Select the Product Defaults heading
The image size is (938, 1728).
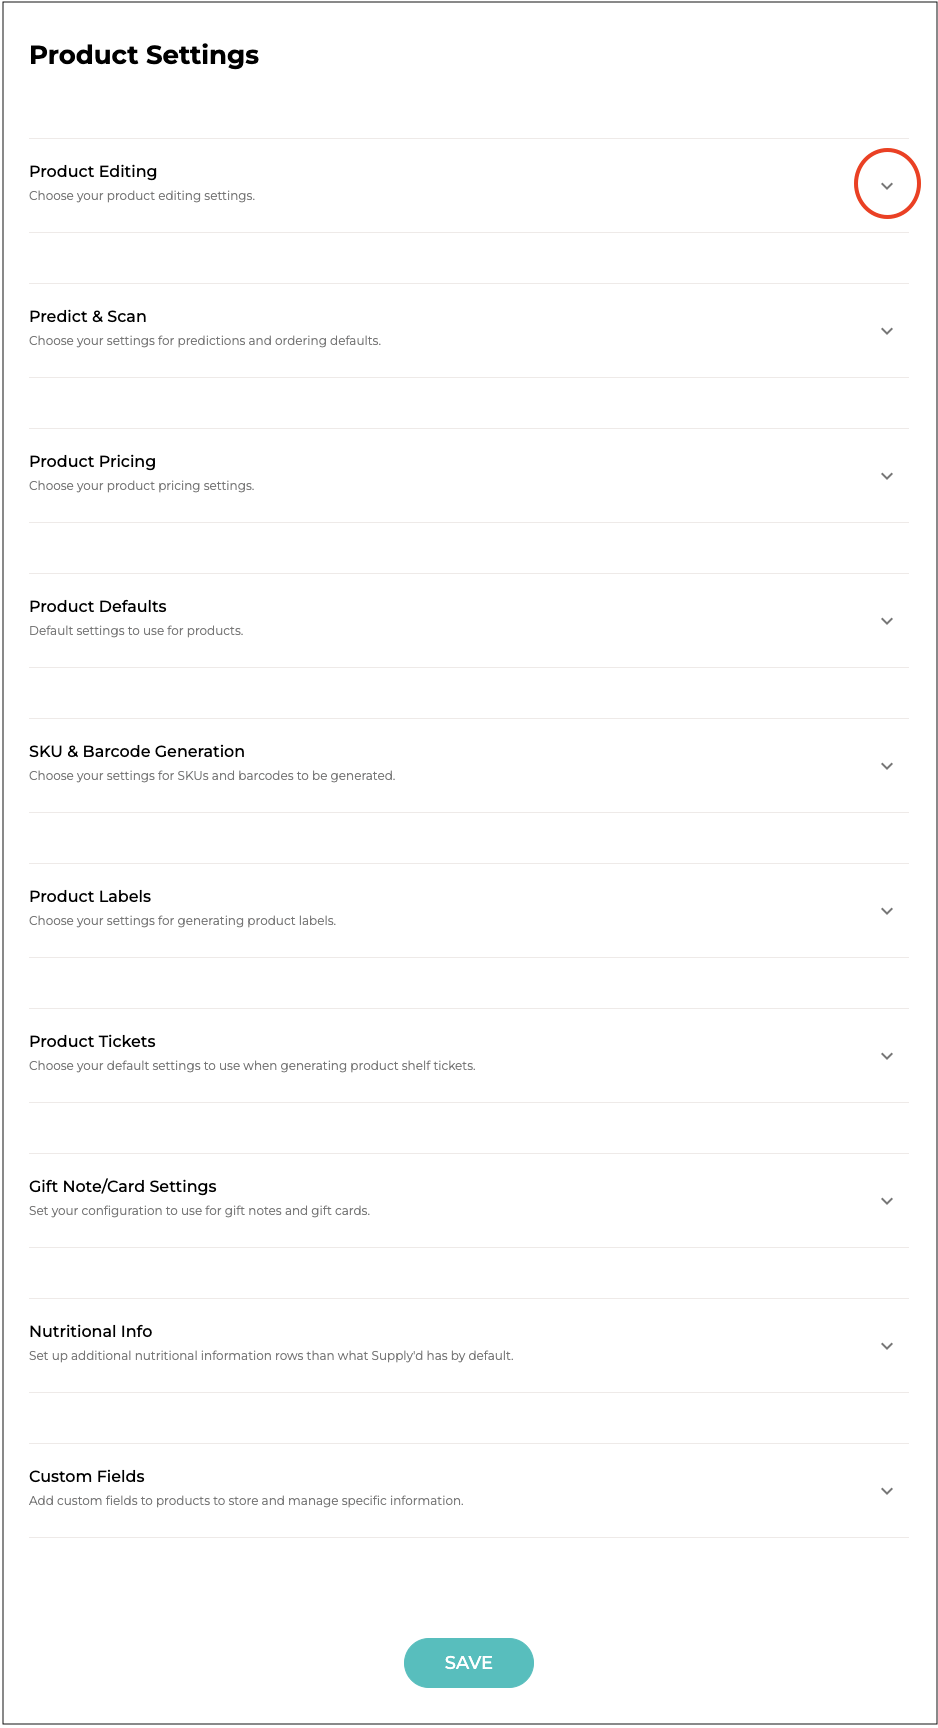click(98, 607)
